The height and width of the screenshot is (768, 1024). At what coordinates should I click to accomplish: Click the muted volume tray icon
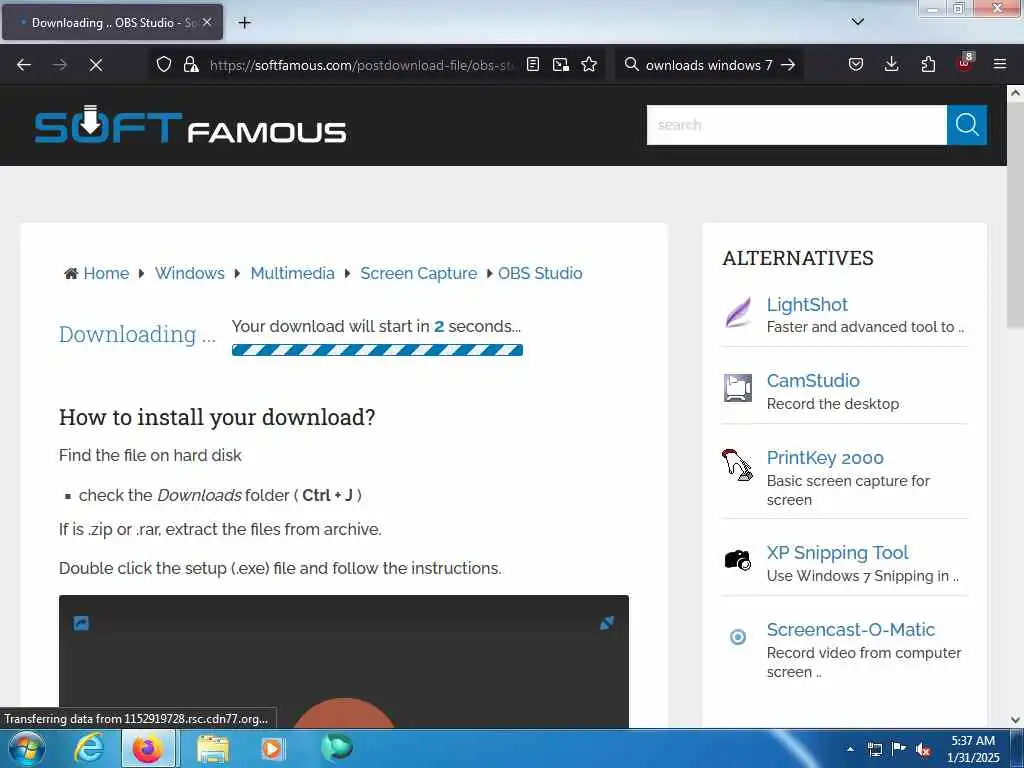click(x=923, y=749)
